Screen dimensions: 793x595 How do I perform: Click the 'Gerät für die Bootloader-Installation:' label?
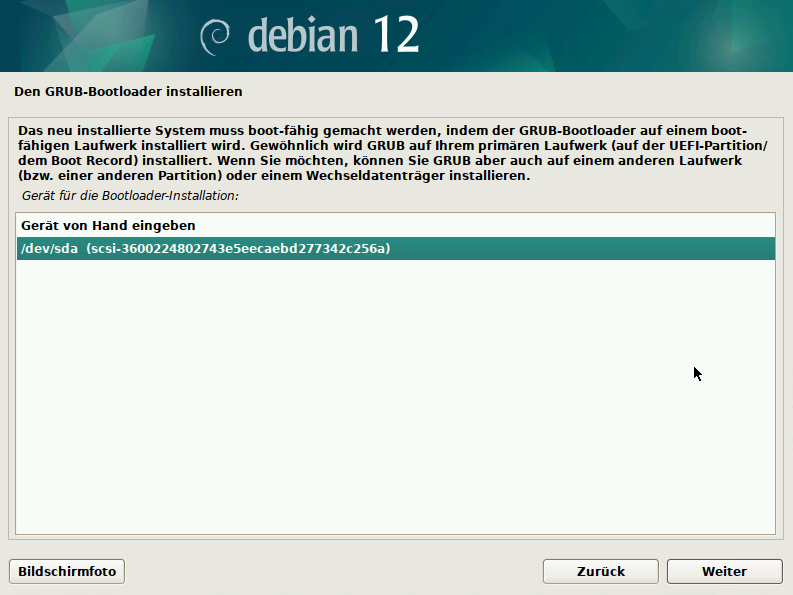[130, 196]
